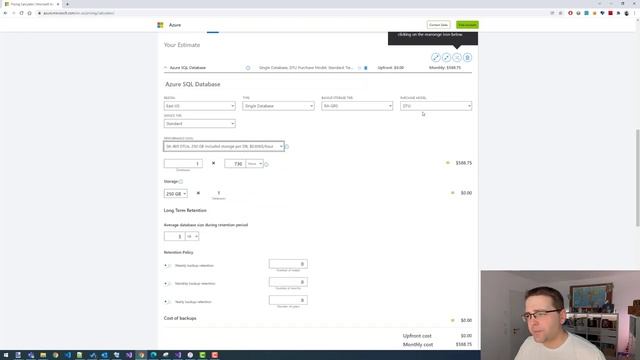
Task: Open the 250 GB storage dropdown
Action: point(176,193)
